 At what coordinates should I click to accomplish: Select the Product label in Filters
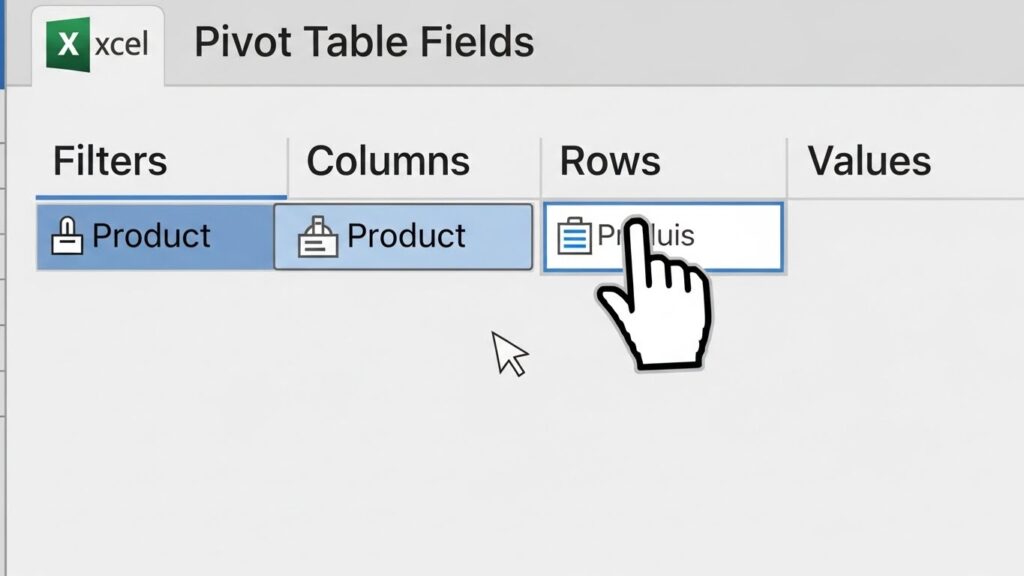pos(151,236)
